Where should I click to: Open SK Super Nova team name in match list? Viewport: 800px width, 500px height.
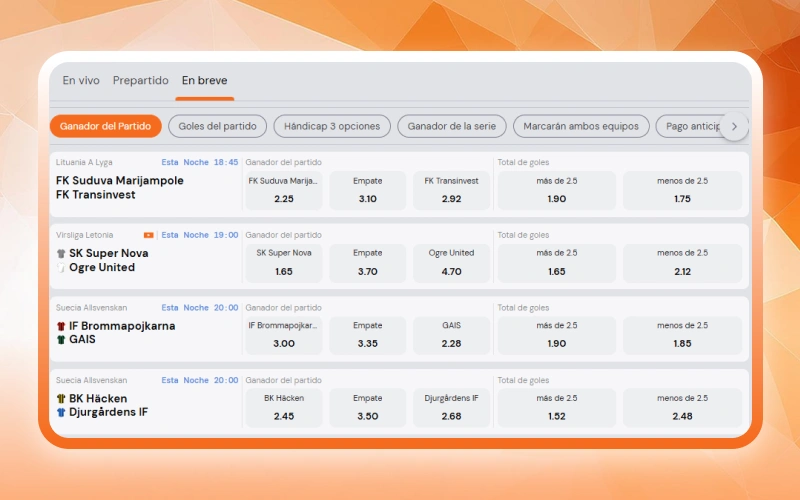[109, 254]
